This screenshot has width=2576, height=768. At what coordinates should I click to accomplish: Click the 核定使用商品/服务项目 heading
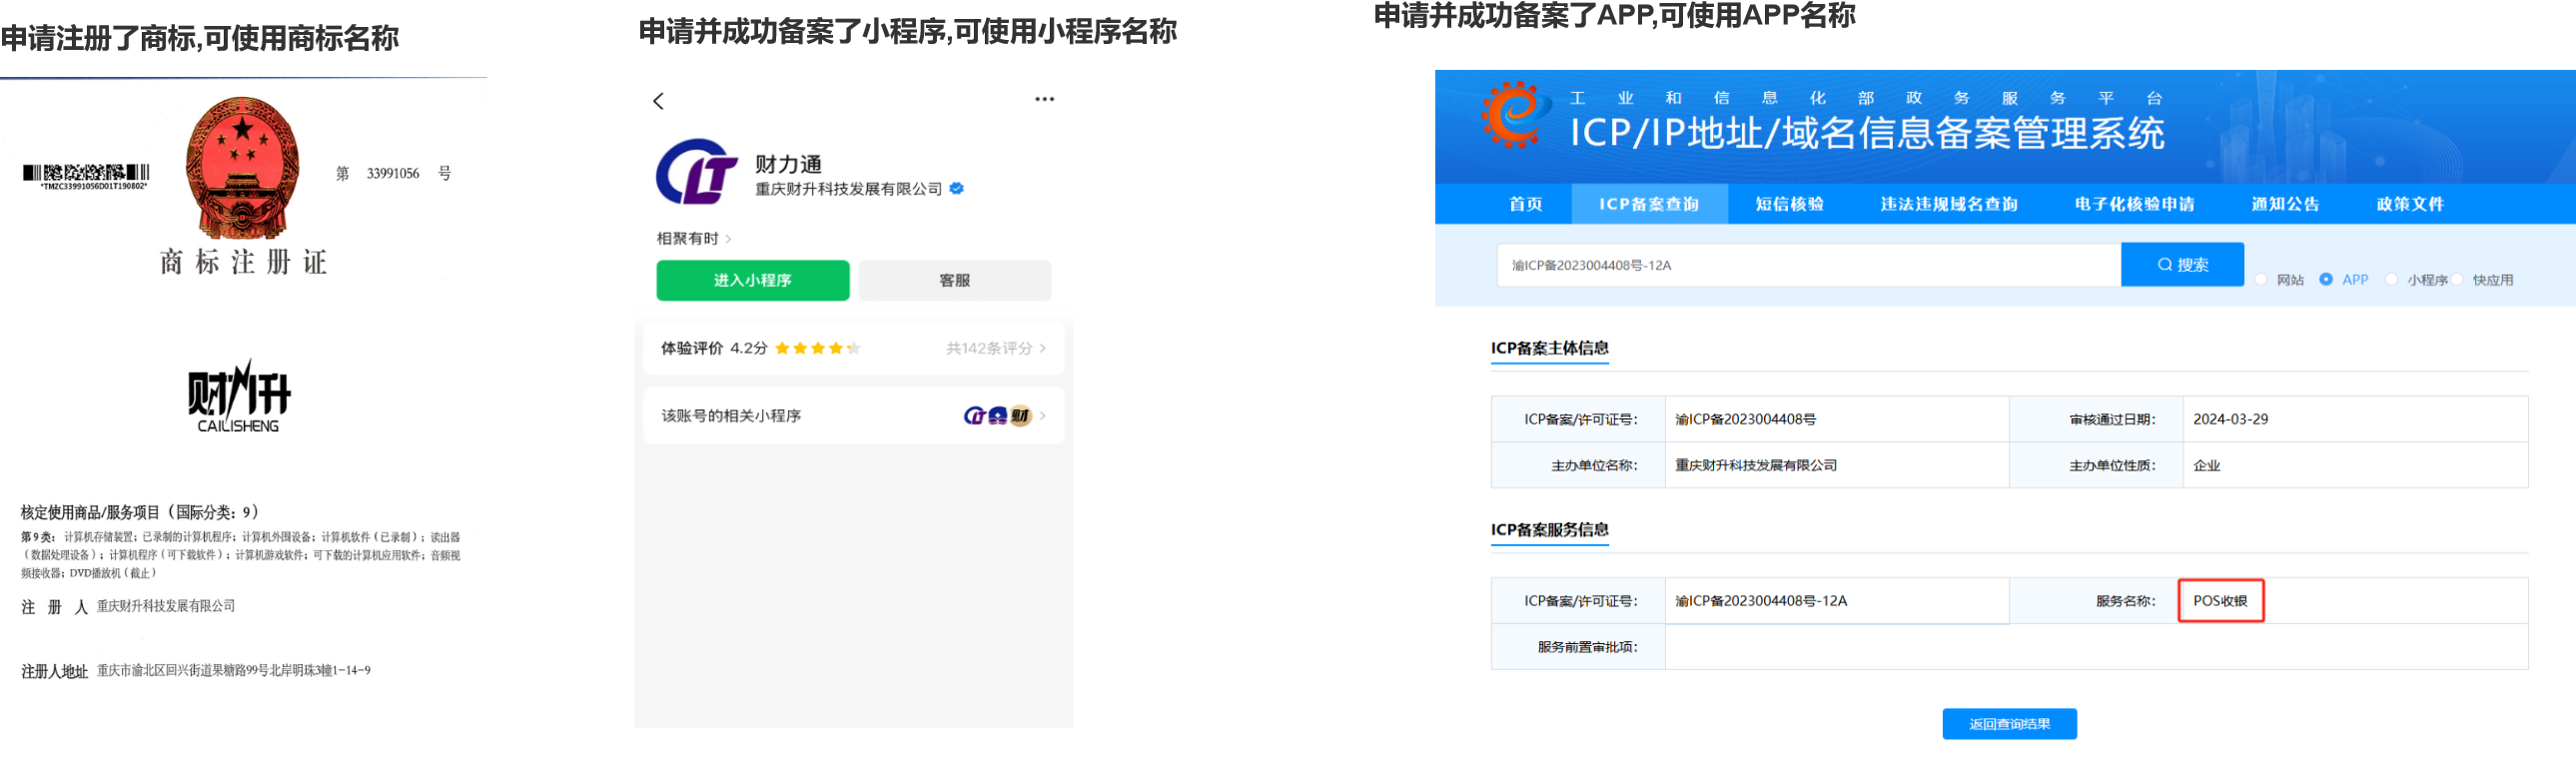coord(140,512)
